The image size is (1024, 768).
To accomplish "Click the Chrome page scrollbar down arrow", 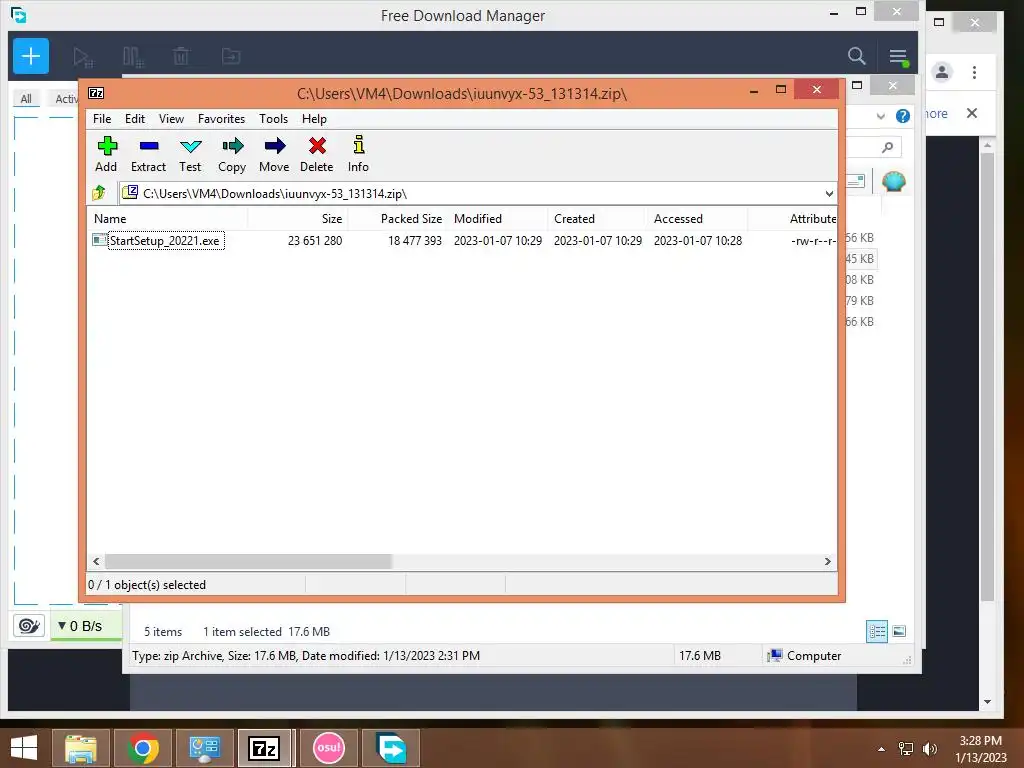I will click(987, 702).
